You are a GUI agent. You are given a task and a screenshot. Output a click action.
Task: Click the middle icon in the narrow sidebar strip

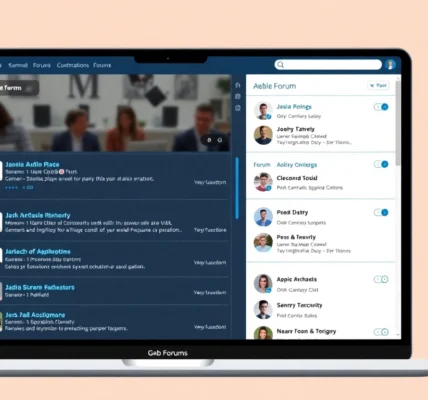click(238, 96)
